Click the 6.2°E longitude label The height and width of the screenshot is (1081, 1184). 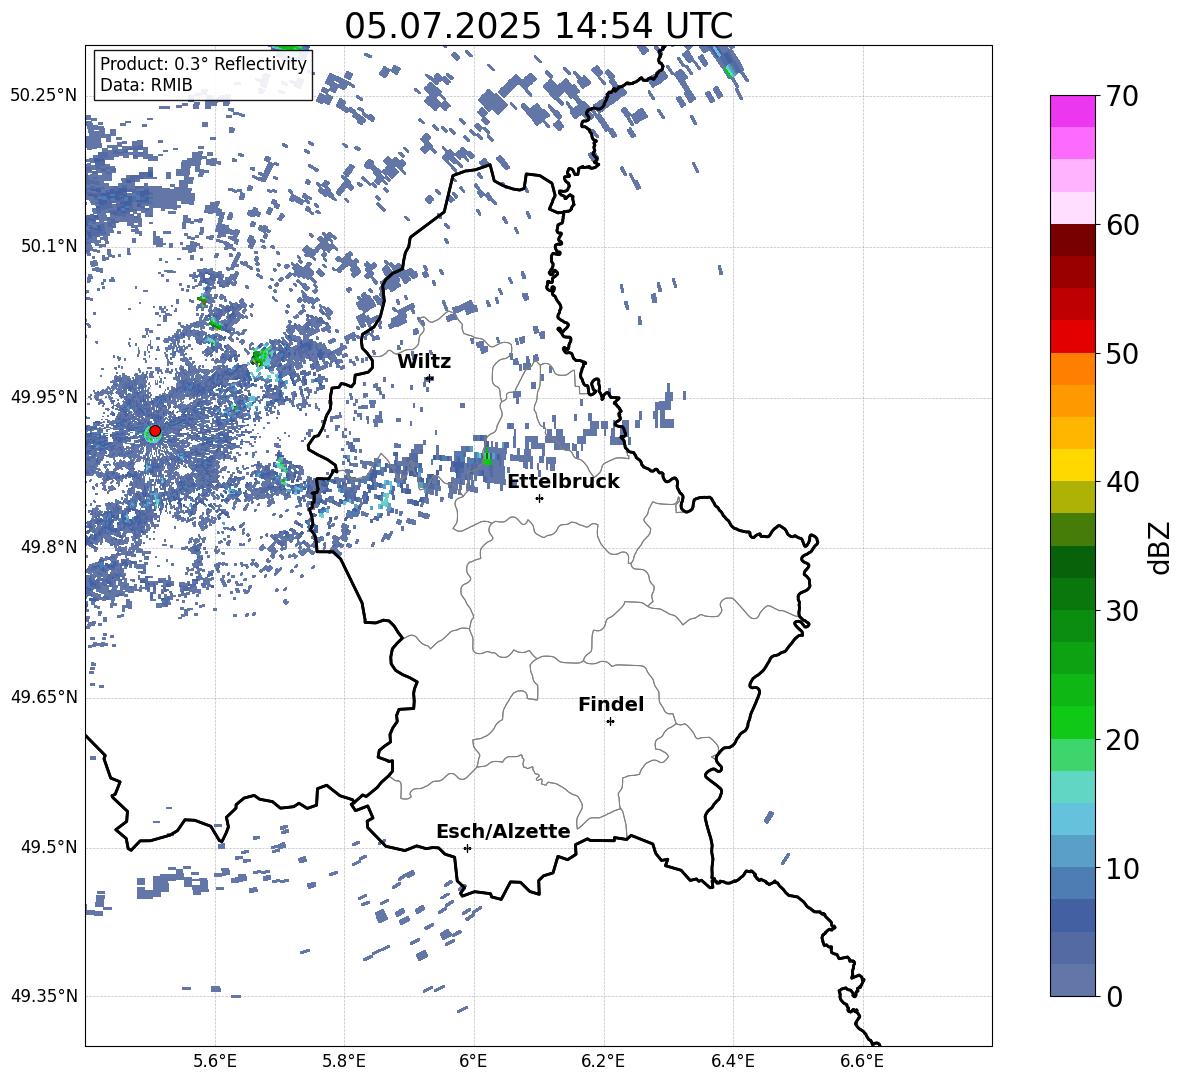[603, 1062]
